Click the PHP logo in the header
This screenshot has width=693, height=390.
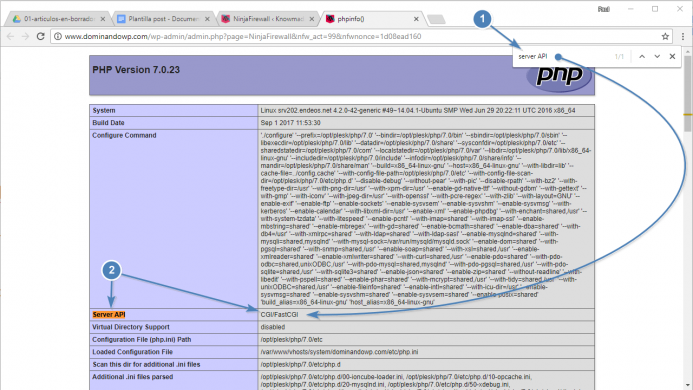[x=559, y=76]
